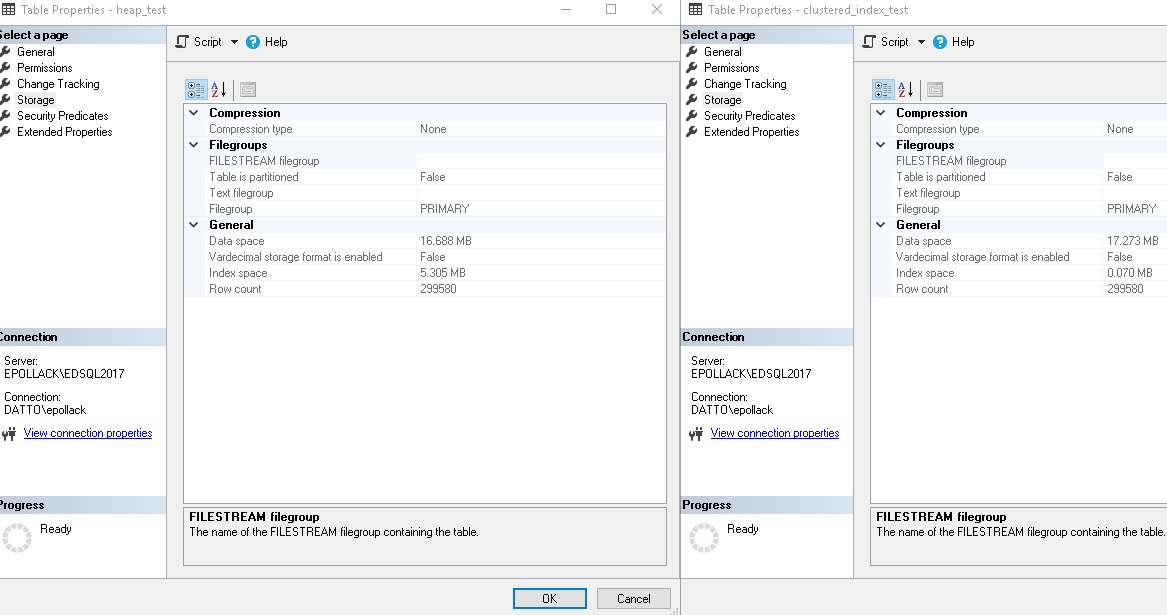Collapse the General section in heap_test properties
Image resolution: width=1167 pixels, height=615 pixels.
coord(192,224)
